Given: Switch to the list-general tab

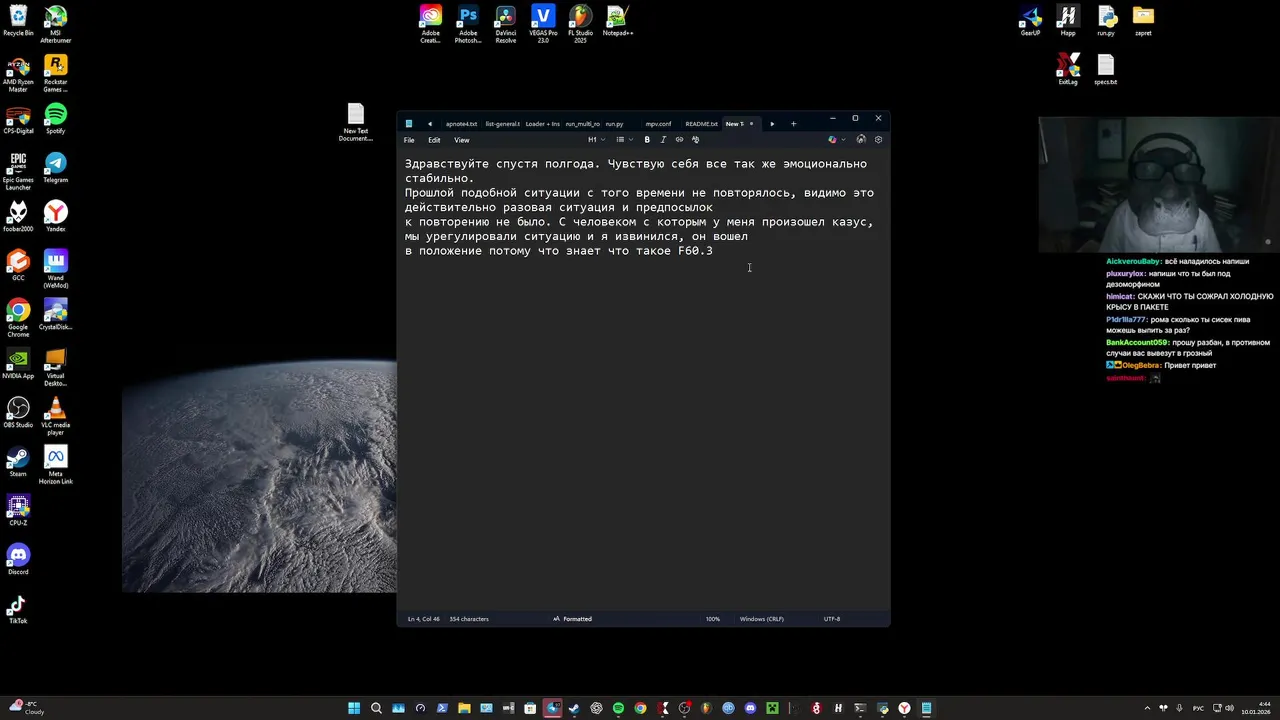Looking at the screenshot, I should pos(503,124).
